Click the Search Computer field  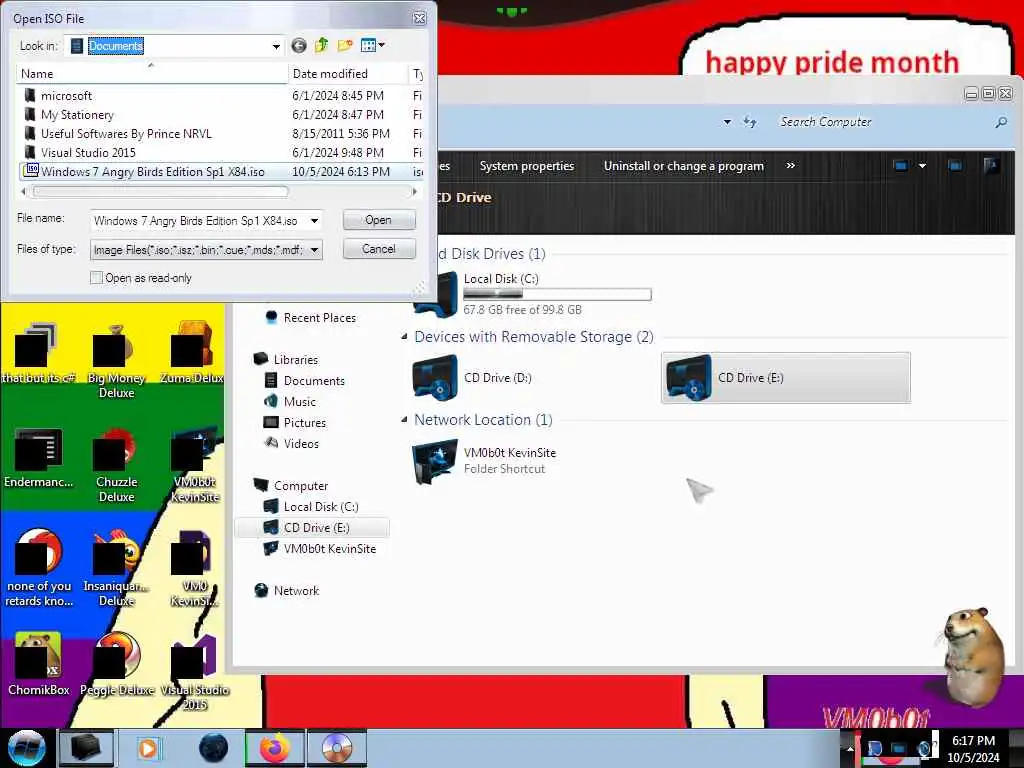[882, 122]
